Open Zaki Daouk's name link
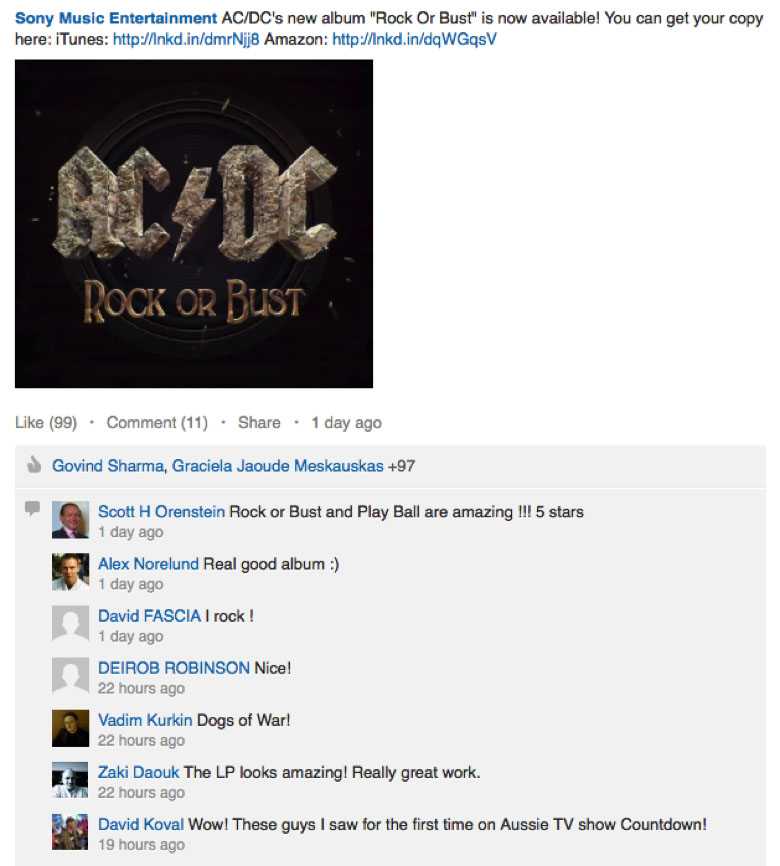Viewport: 780px width, 866px height. pos(139,772)
